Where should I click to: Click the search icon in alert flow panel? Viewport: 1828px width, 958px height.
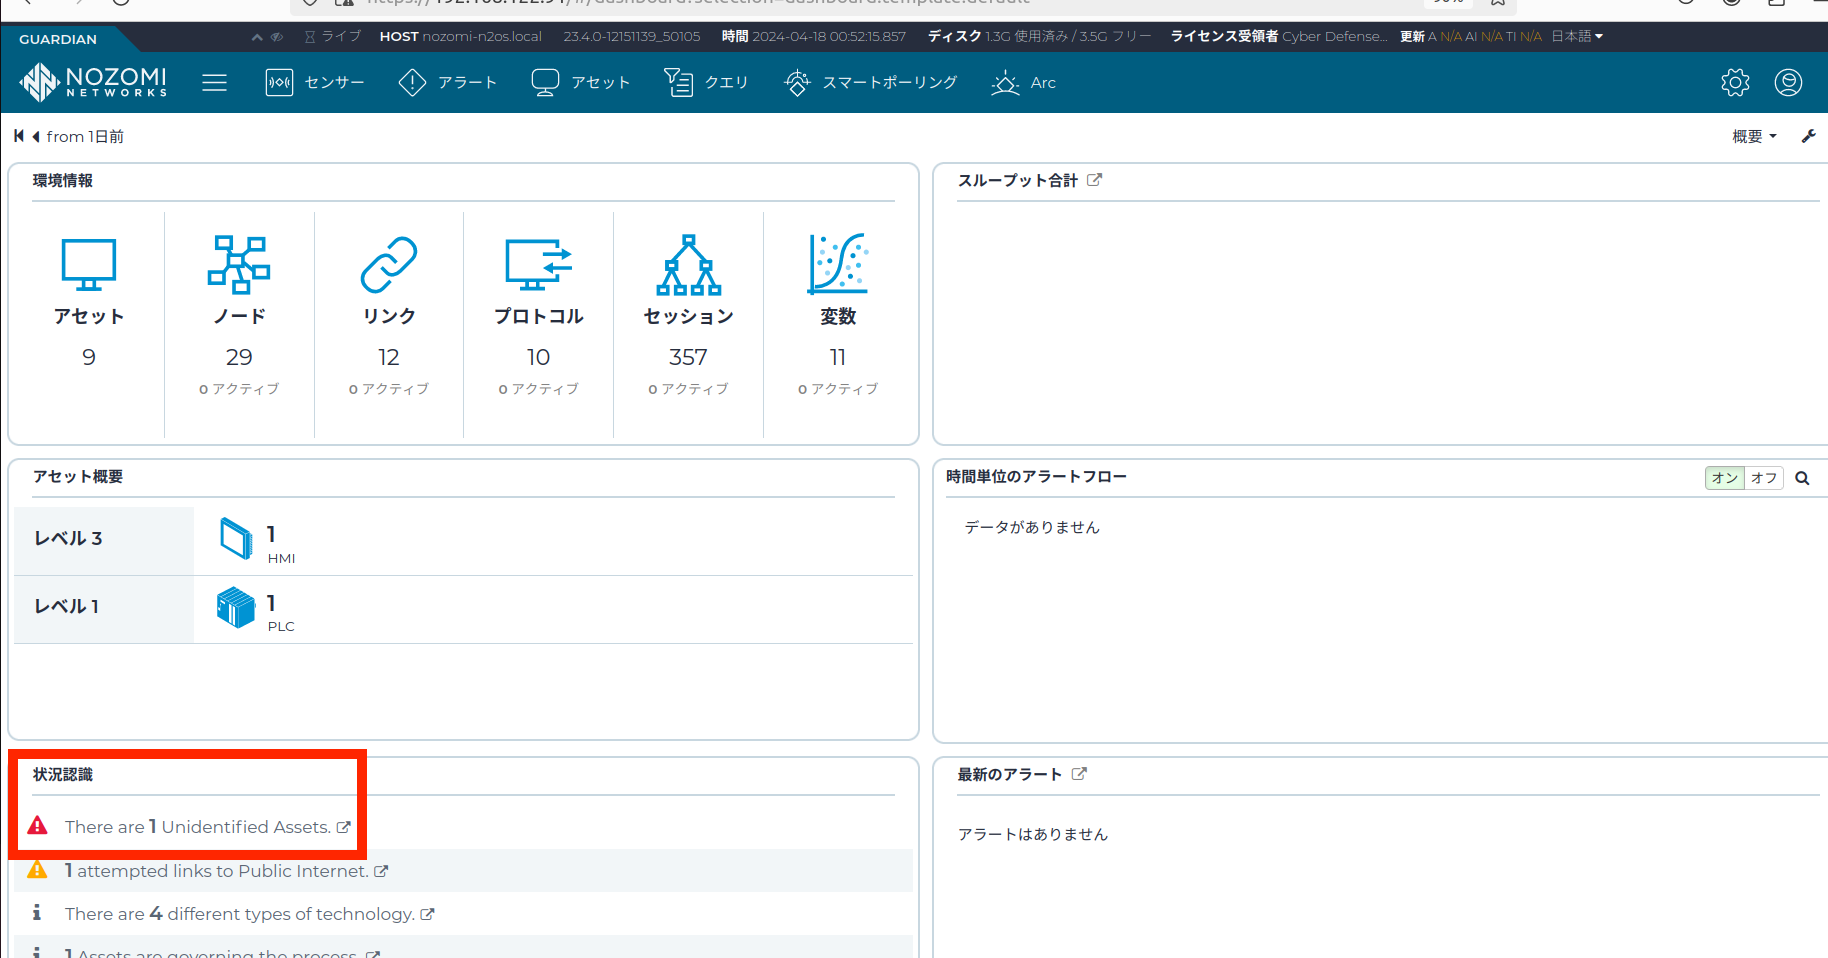pyautogui.click(x=1802, y=478)
